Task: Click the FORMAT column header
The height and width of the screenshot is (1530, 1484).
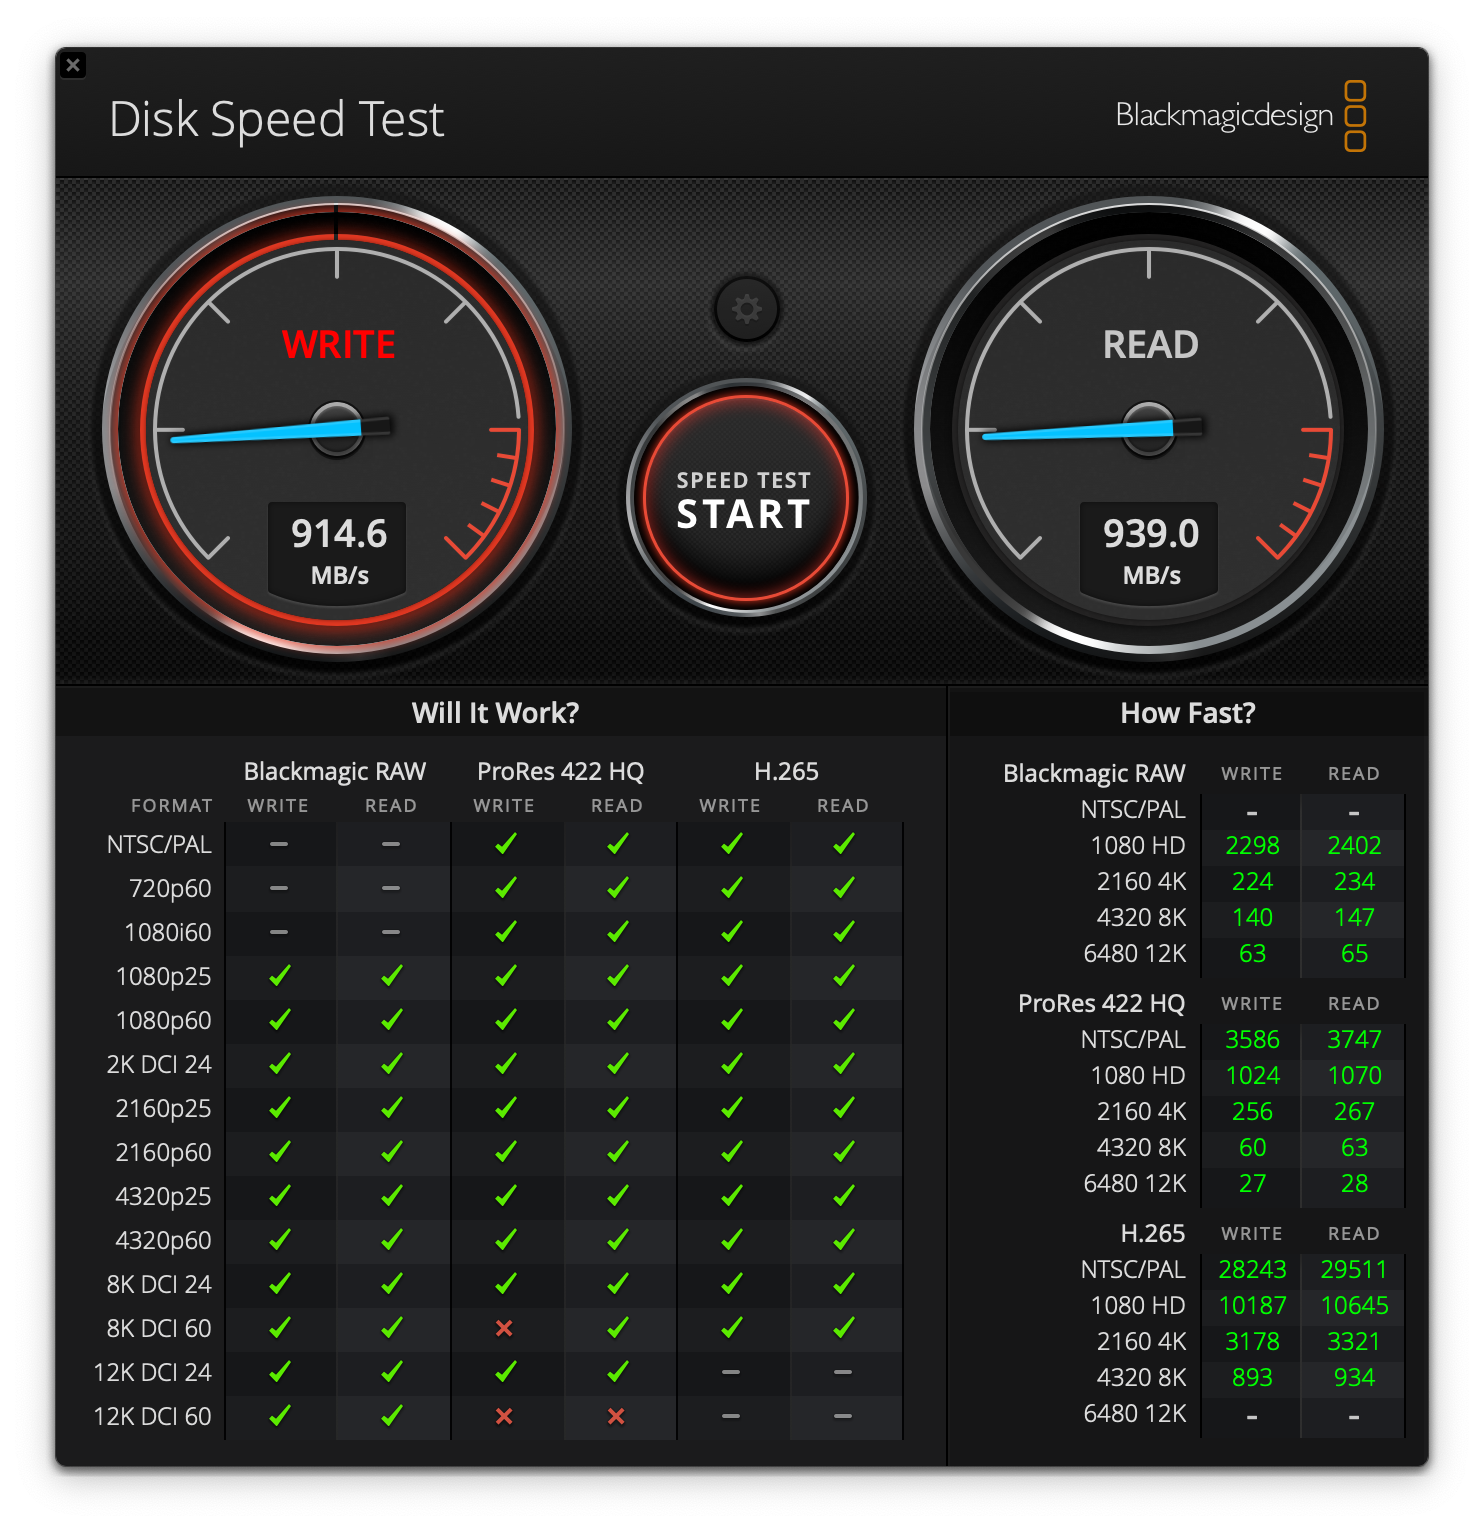Action: click(172, 806)
